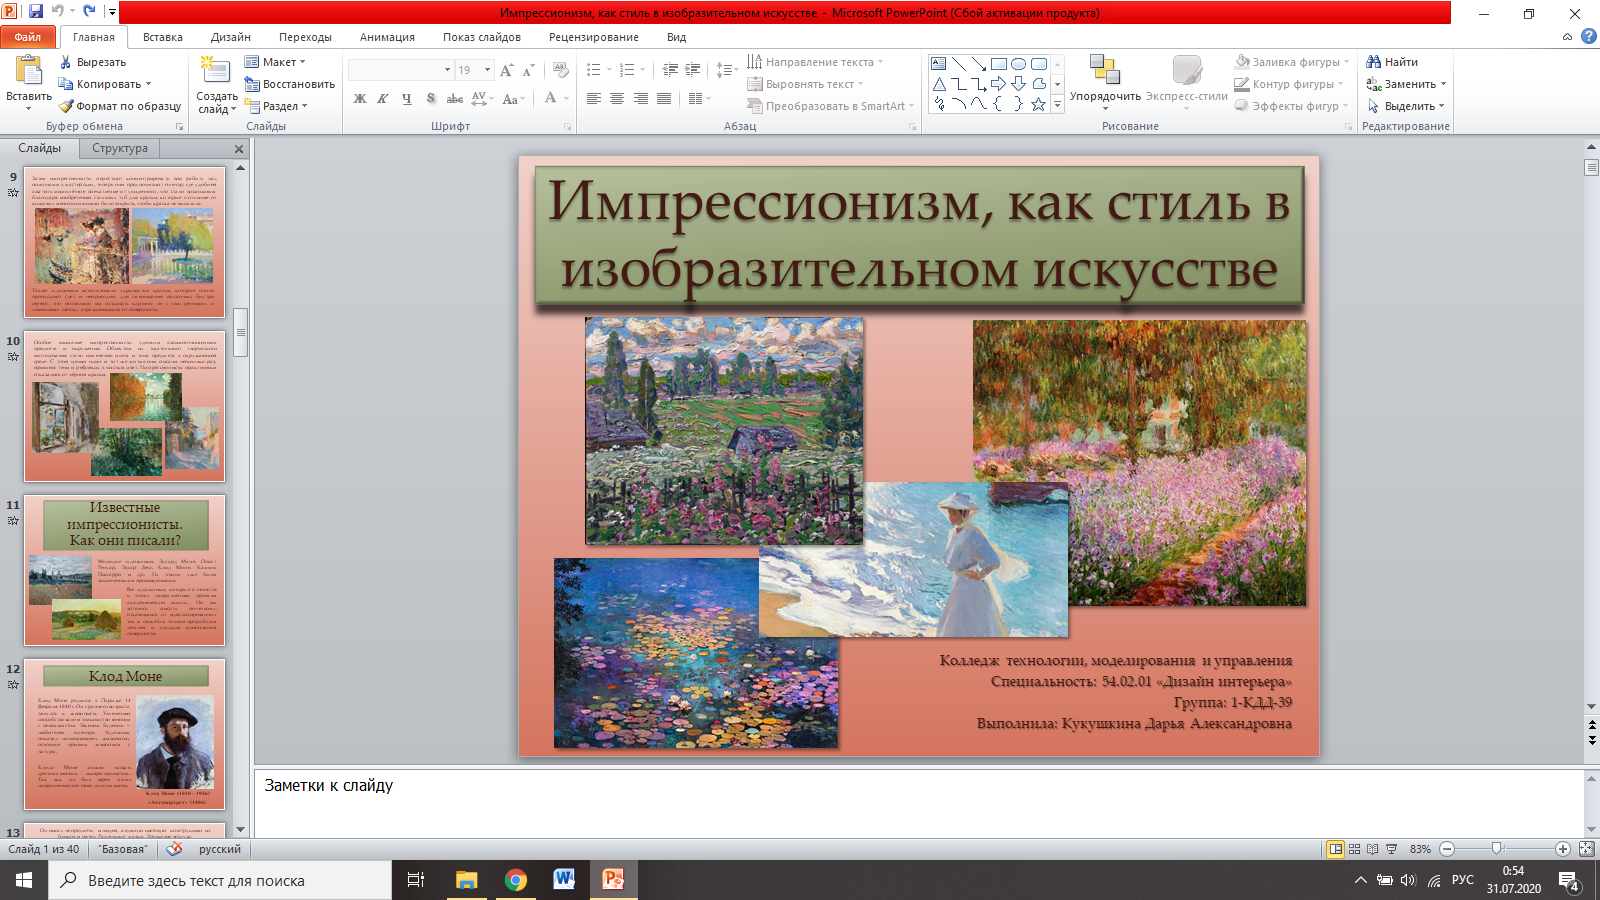Click Find (Найти) binoculars button
Image resolution: width=1600 pixels, height=900 pixels.
(1392, 62)
